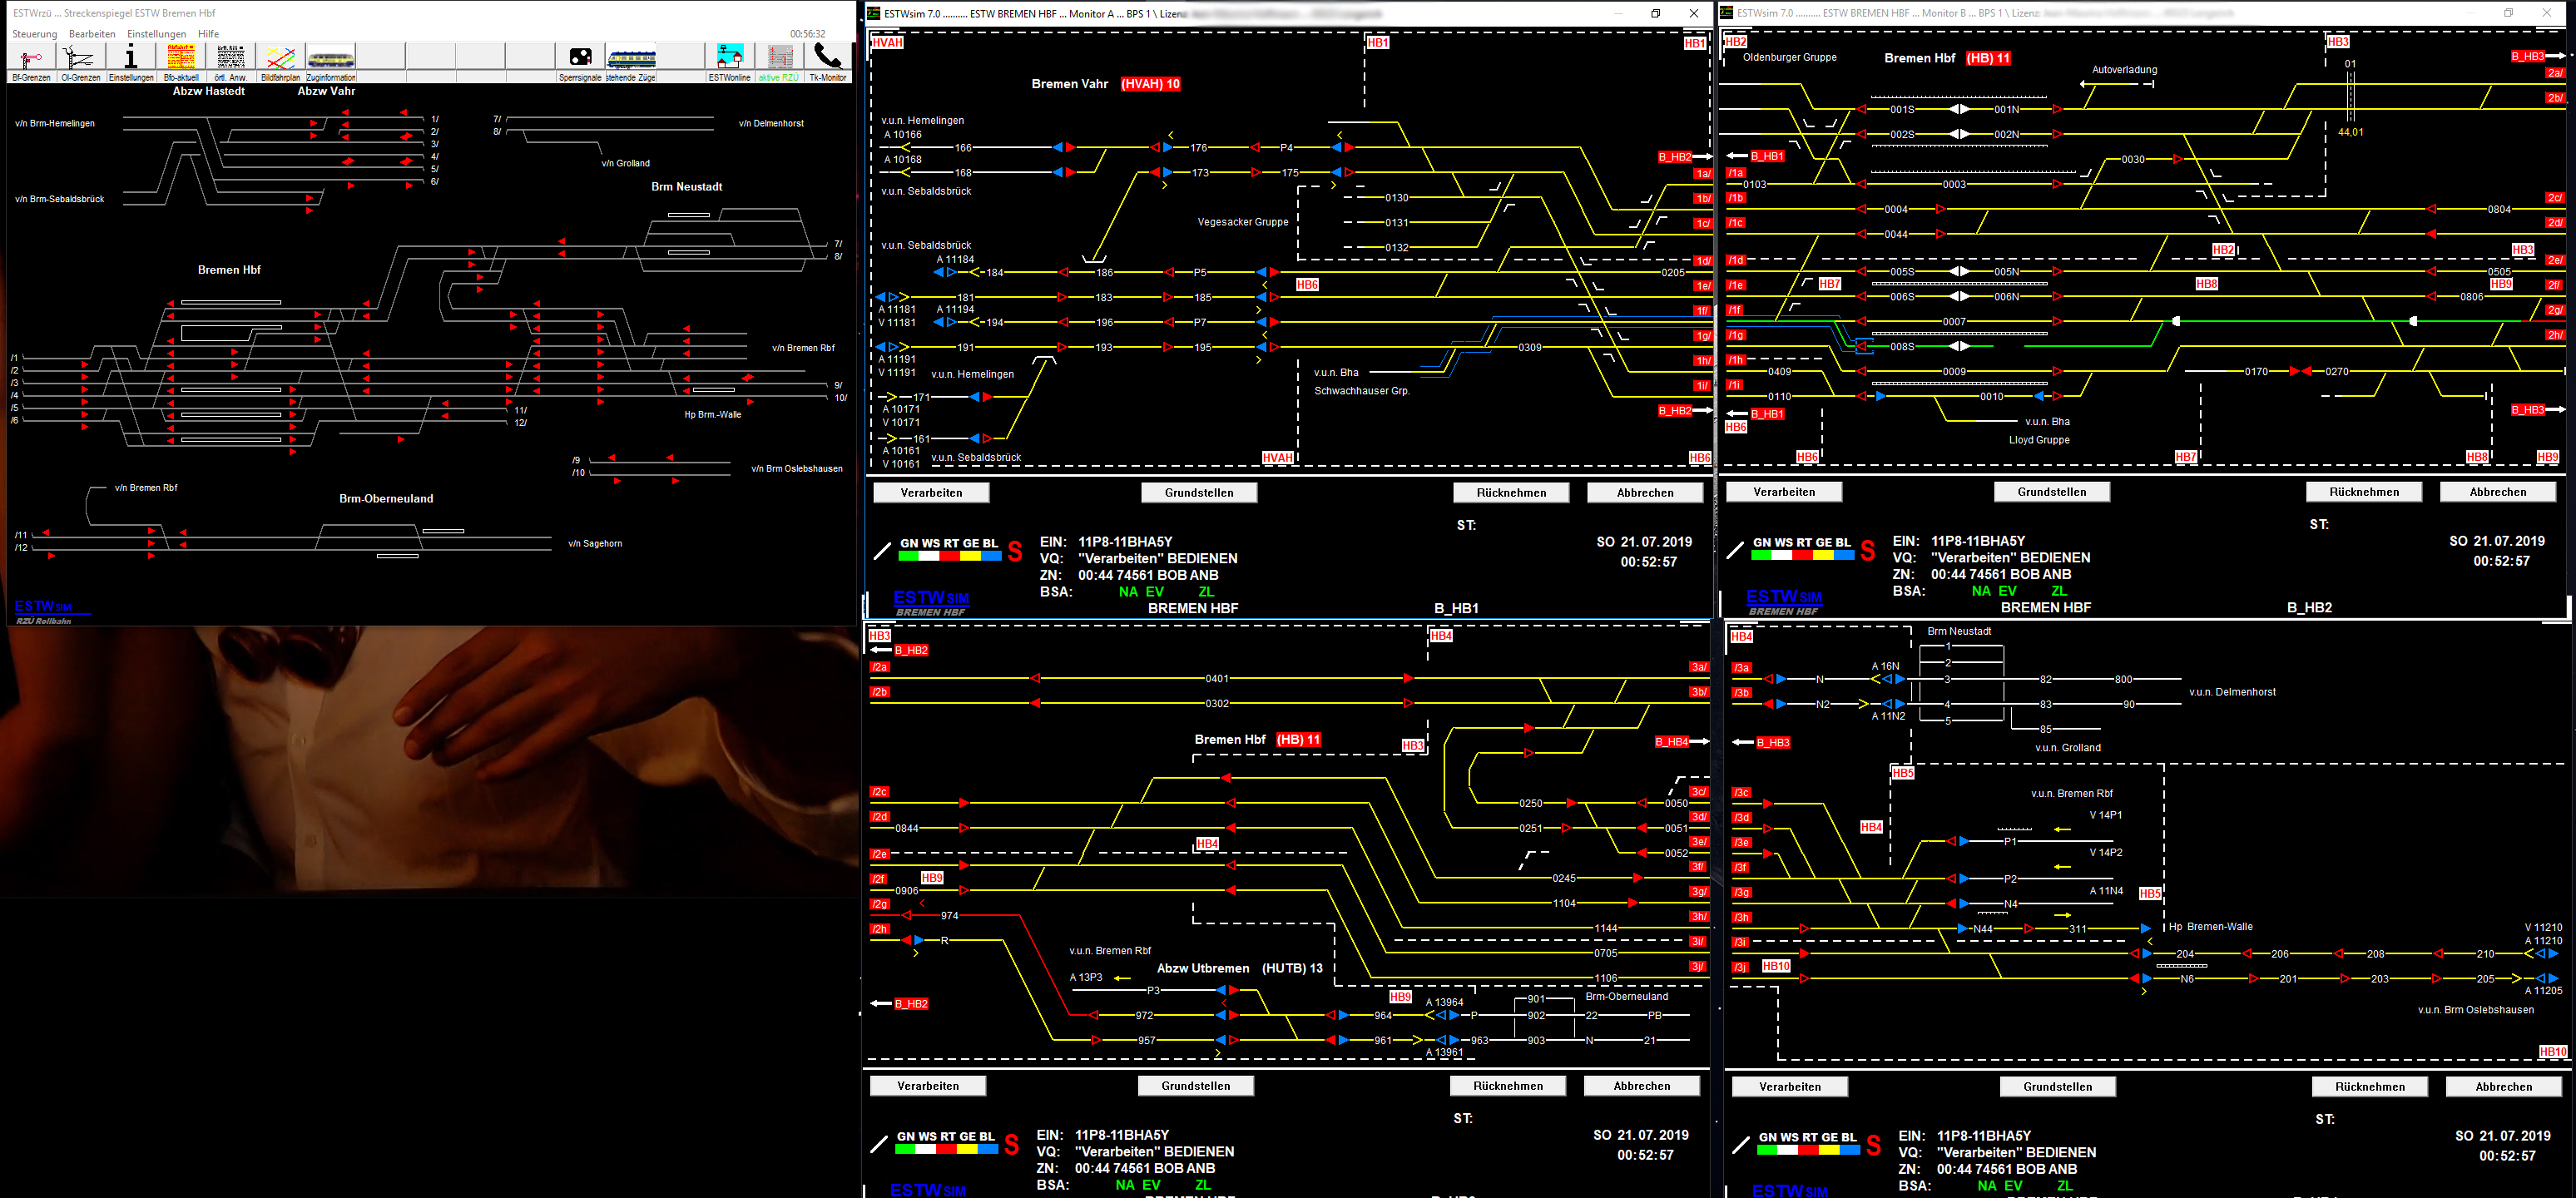Open the Einstellungen menu
Viewport: 2576px width, 1198px height.
[156, 34]
